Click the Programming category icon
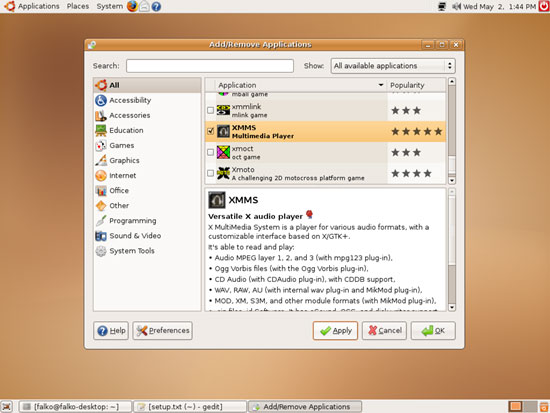 pos(101,221)
